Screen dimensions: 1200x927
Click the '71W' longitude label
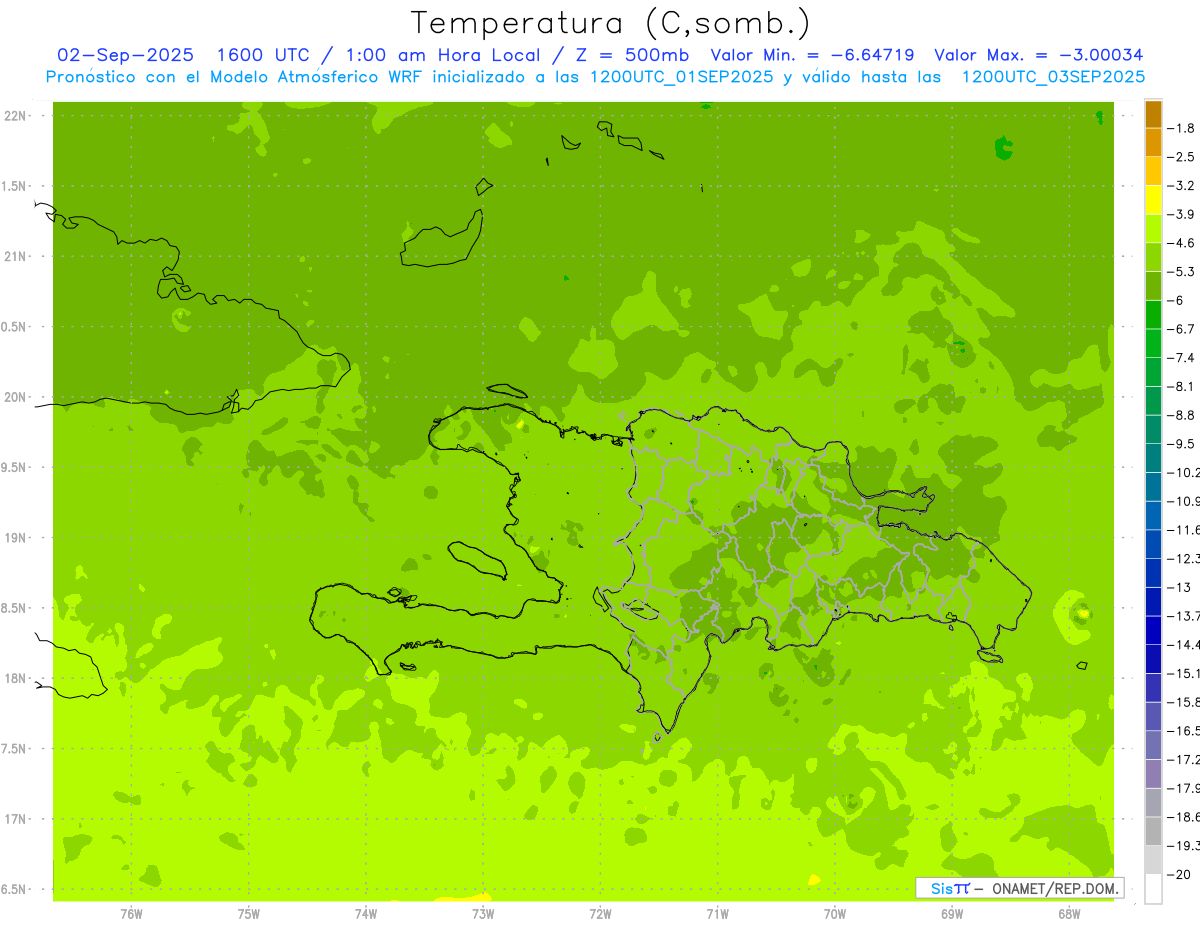click(717, 914)
